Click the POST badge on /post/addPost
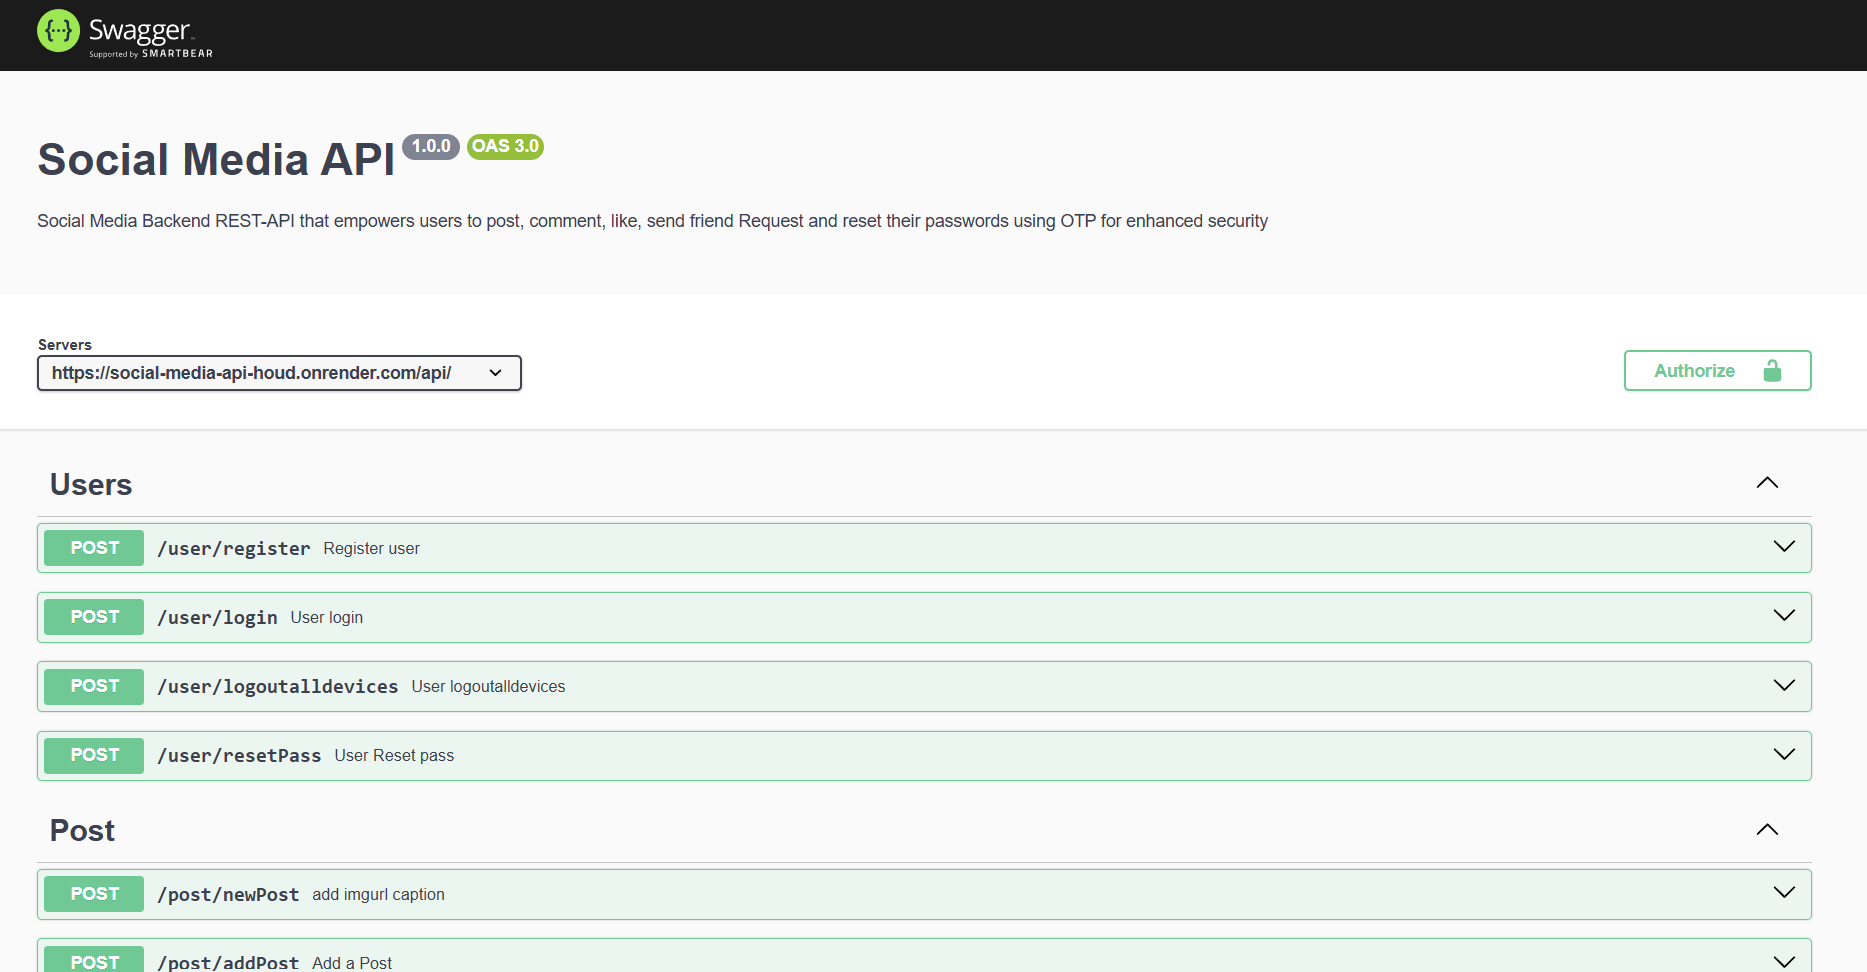This screenshot has width=1867, height=972. click(x=93, y=961)
